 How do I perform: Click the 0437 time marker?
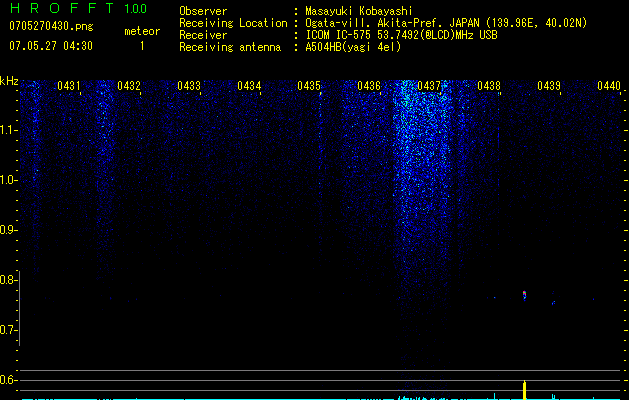pos(429,85)
